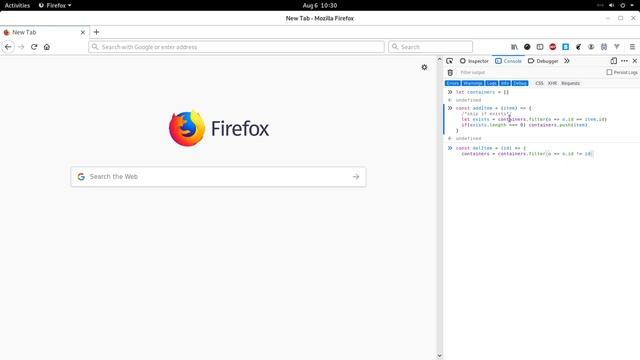Enable the Requests filter
Screen dimensions: 640x360
(x=570, y=83)
